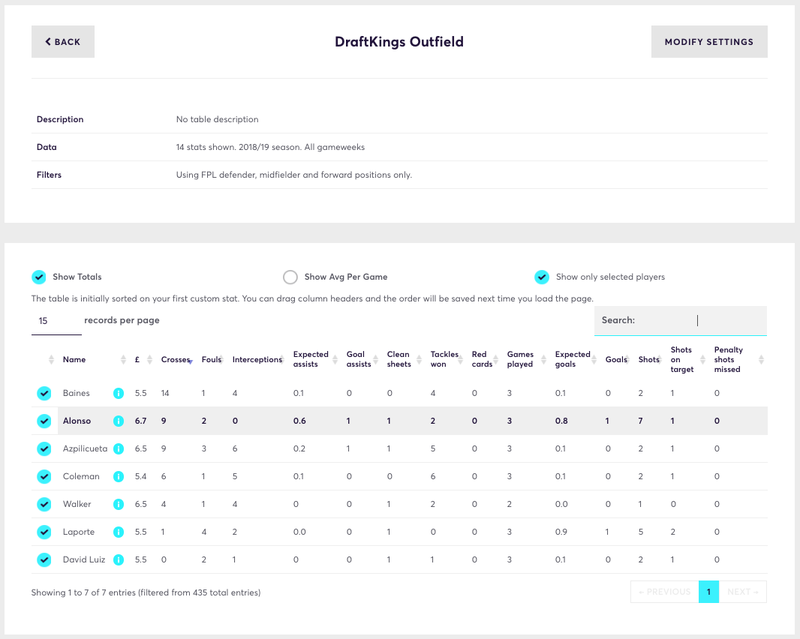Sort table by Red cards column
This screenshot has height=639, width=800.
coord(482,359)
